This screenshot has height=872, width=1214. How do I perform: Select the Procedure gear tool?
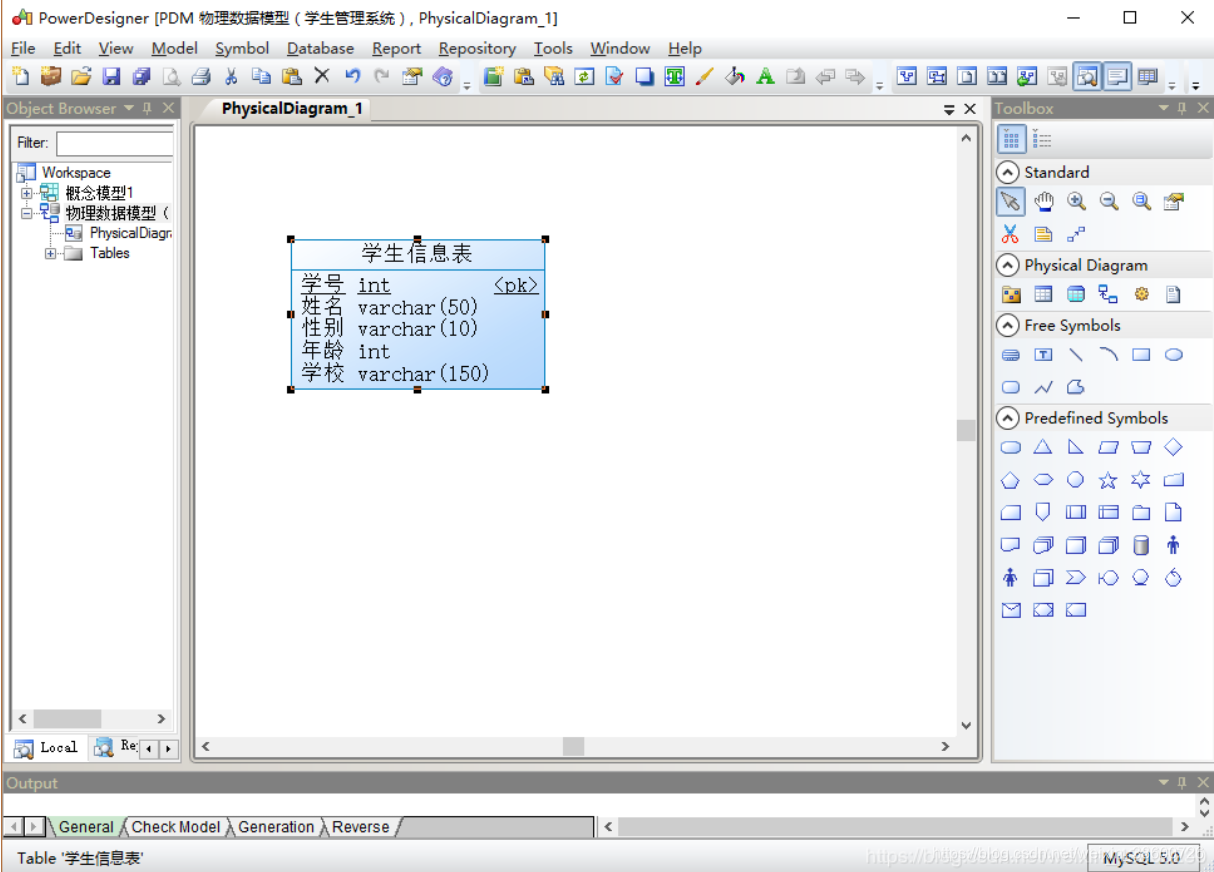(1141, 294)
